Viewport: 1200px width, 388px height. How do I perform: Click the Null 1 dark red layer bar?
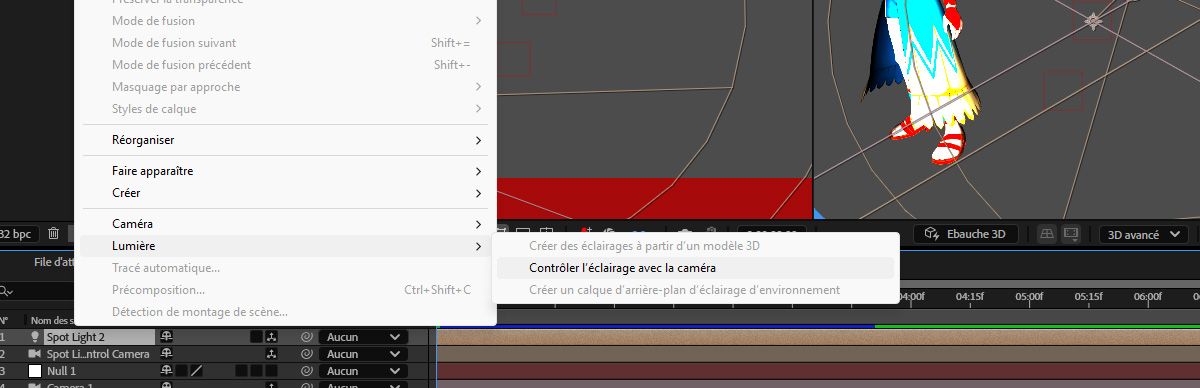[818, 371]
